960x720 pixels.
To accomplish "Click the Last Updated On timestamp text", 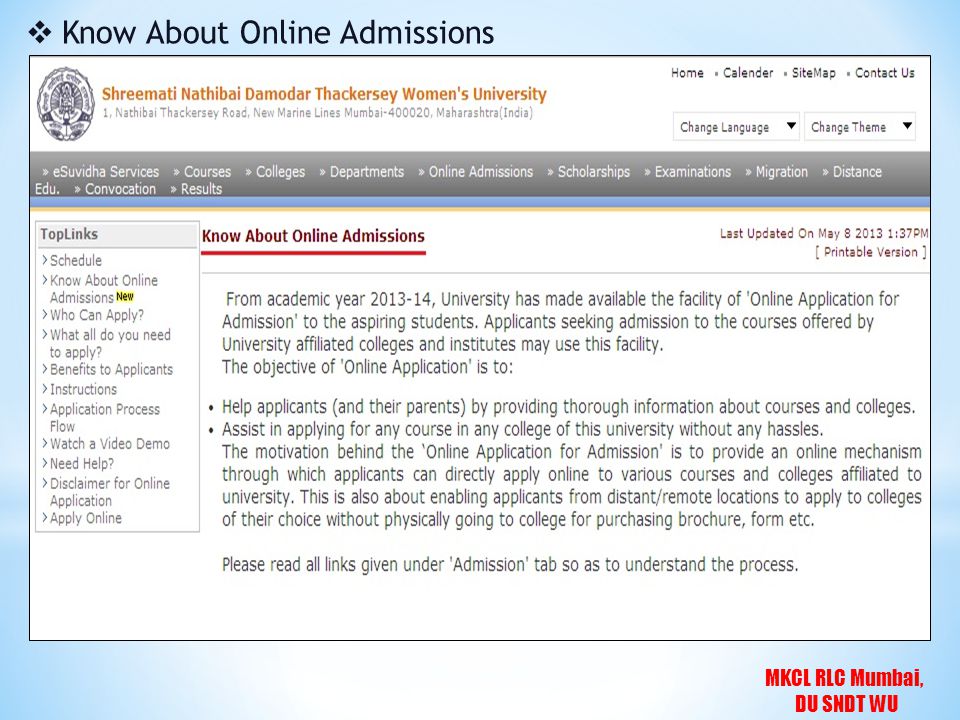I will point(823,233).
